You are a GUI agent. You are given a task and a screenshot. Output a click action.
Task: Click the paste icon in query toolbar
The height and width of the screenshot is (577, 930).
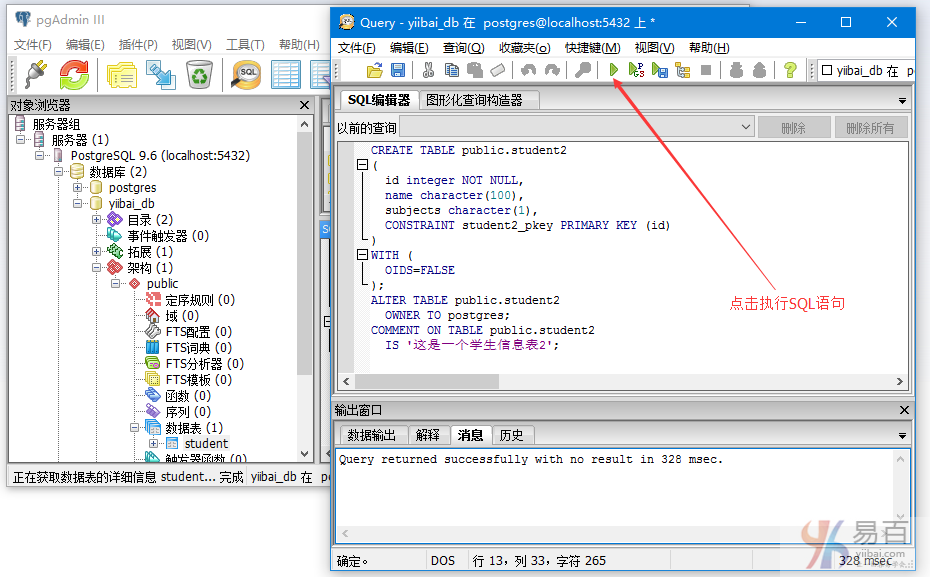474,70
